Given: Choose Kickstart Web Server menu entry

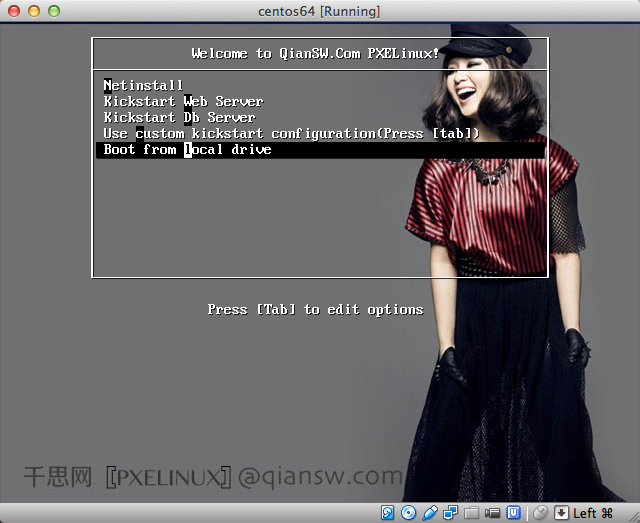Looking at the screenshot, I should pyautogui.click(x=184, y=102).
